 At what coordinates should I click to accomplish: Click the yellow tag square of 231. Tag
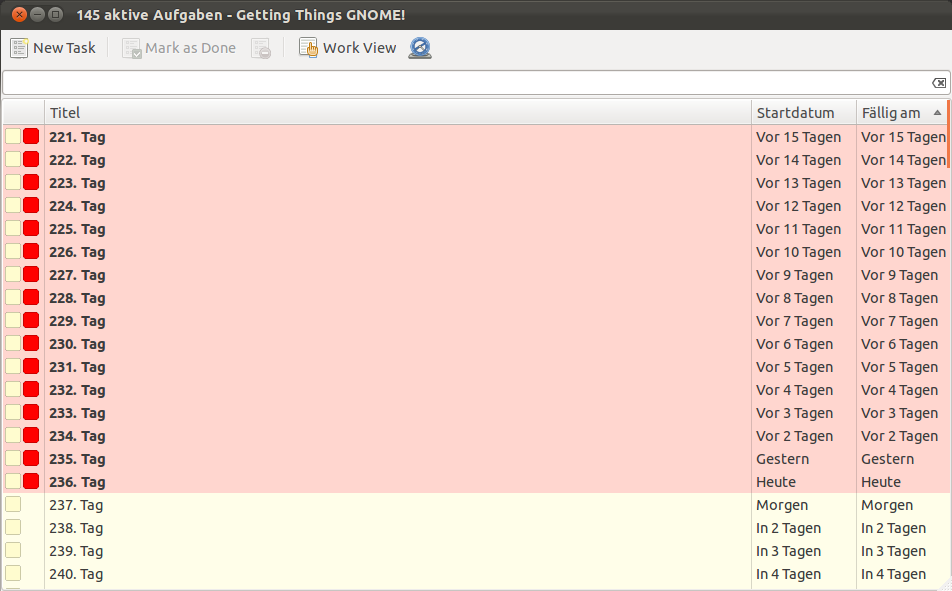point(13,366)
